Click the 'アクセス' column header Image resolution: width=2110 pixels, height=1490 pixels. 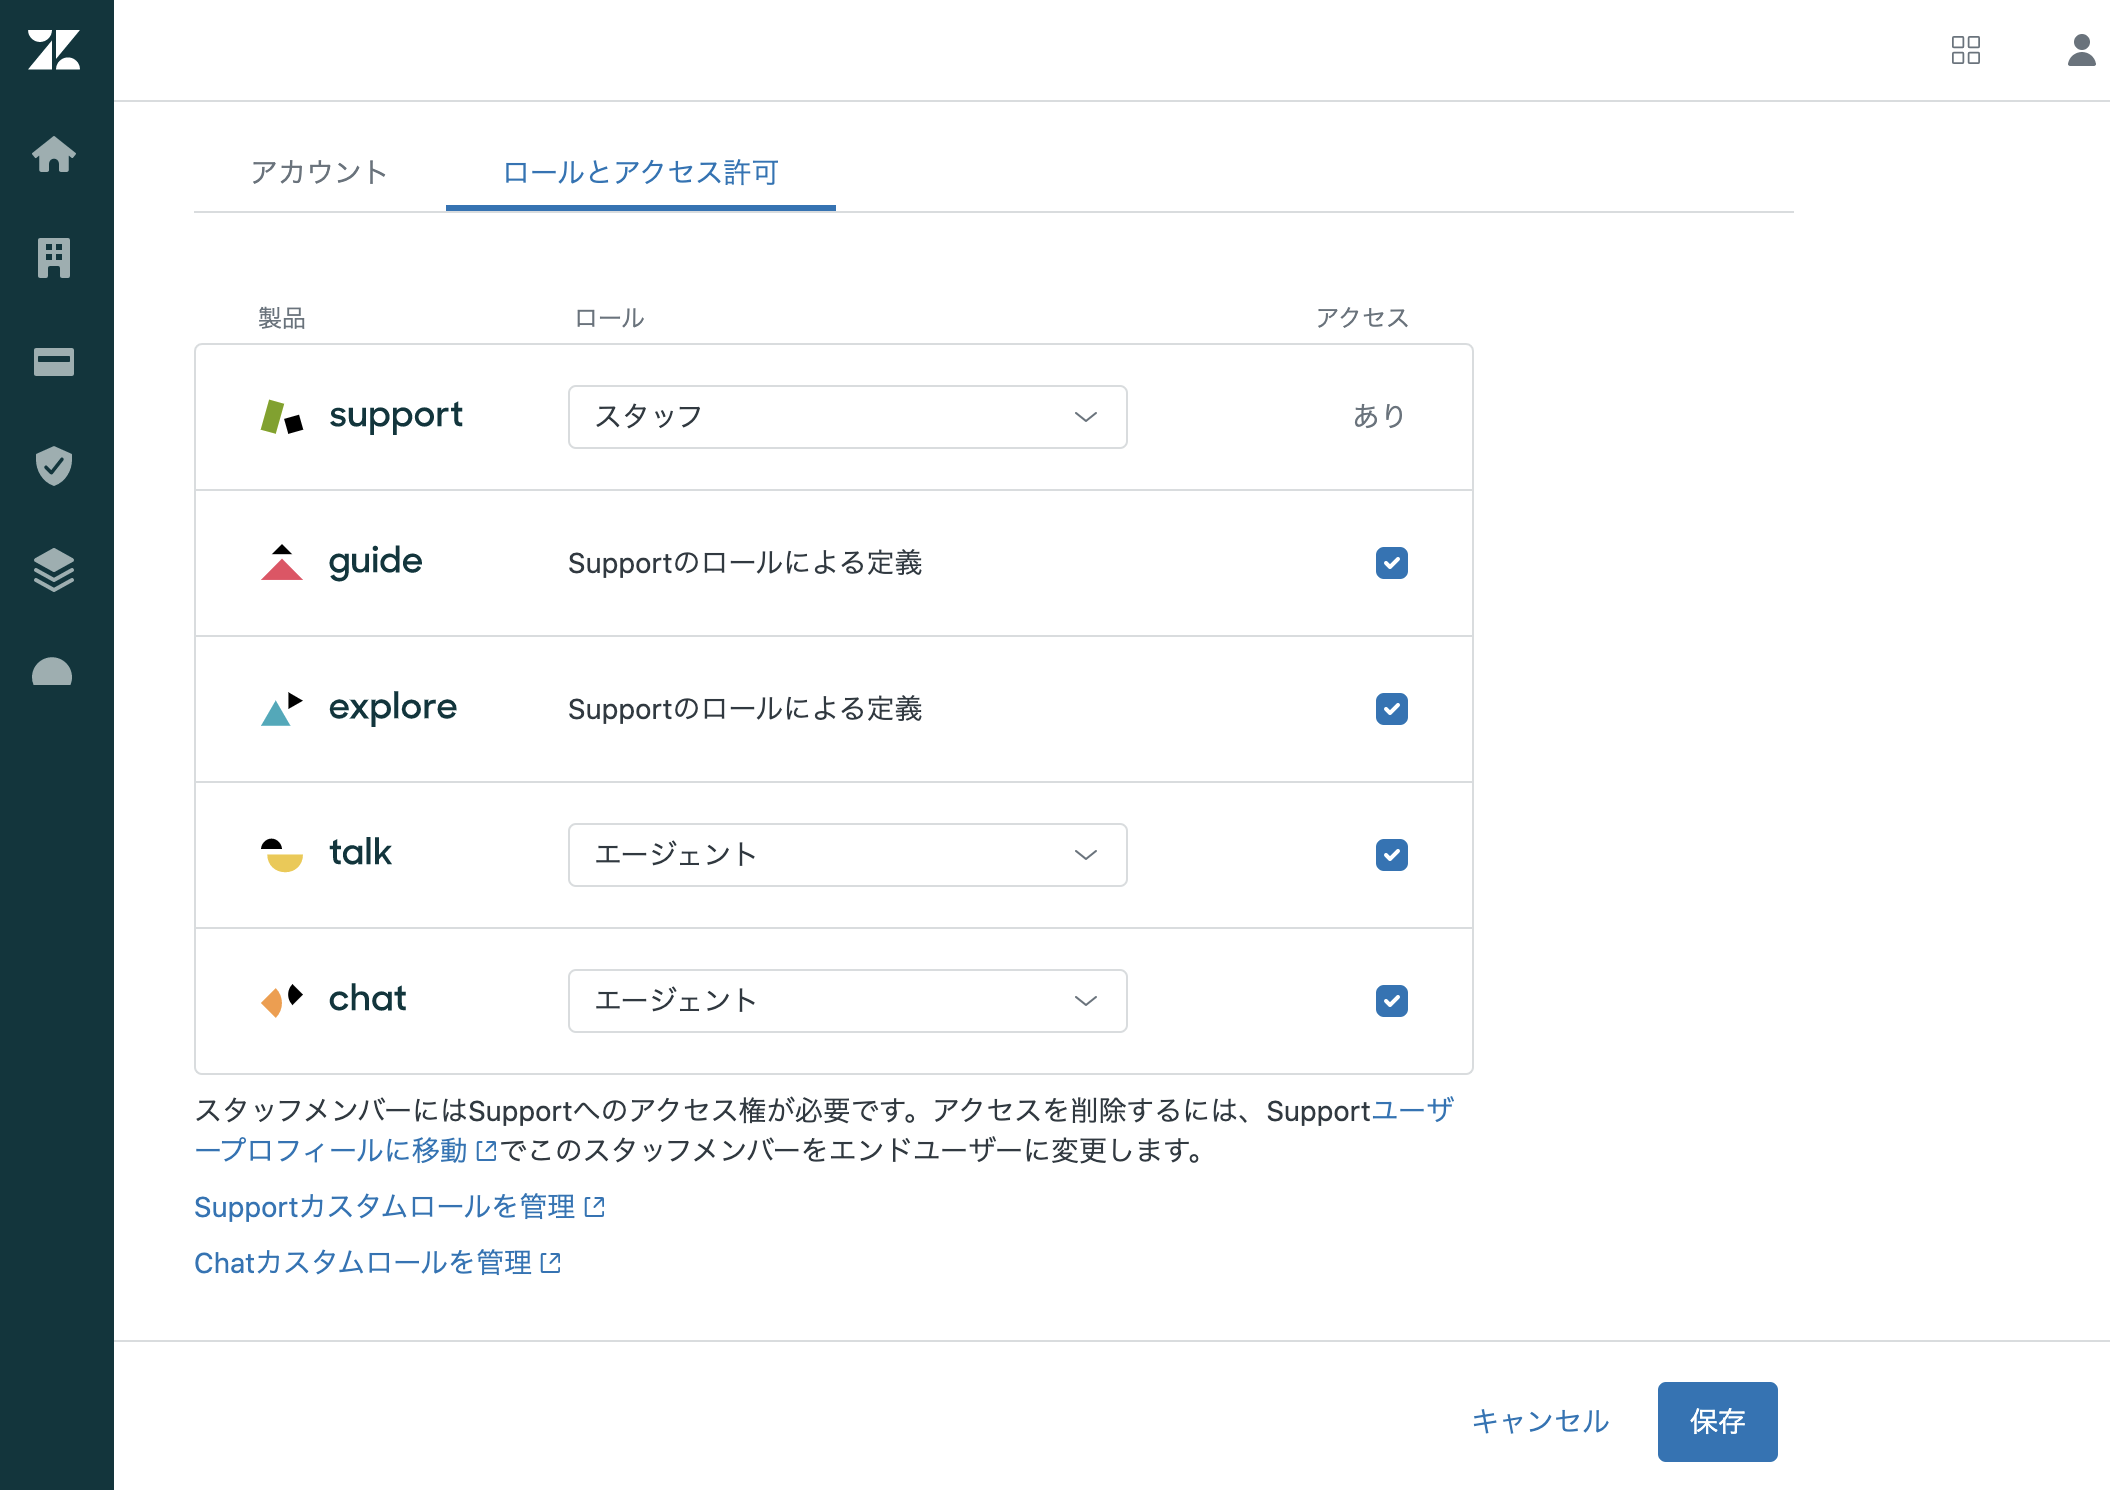[1362, 318]
